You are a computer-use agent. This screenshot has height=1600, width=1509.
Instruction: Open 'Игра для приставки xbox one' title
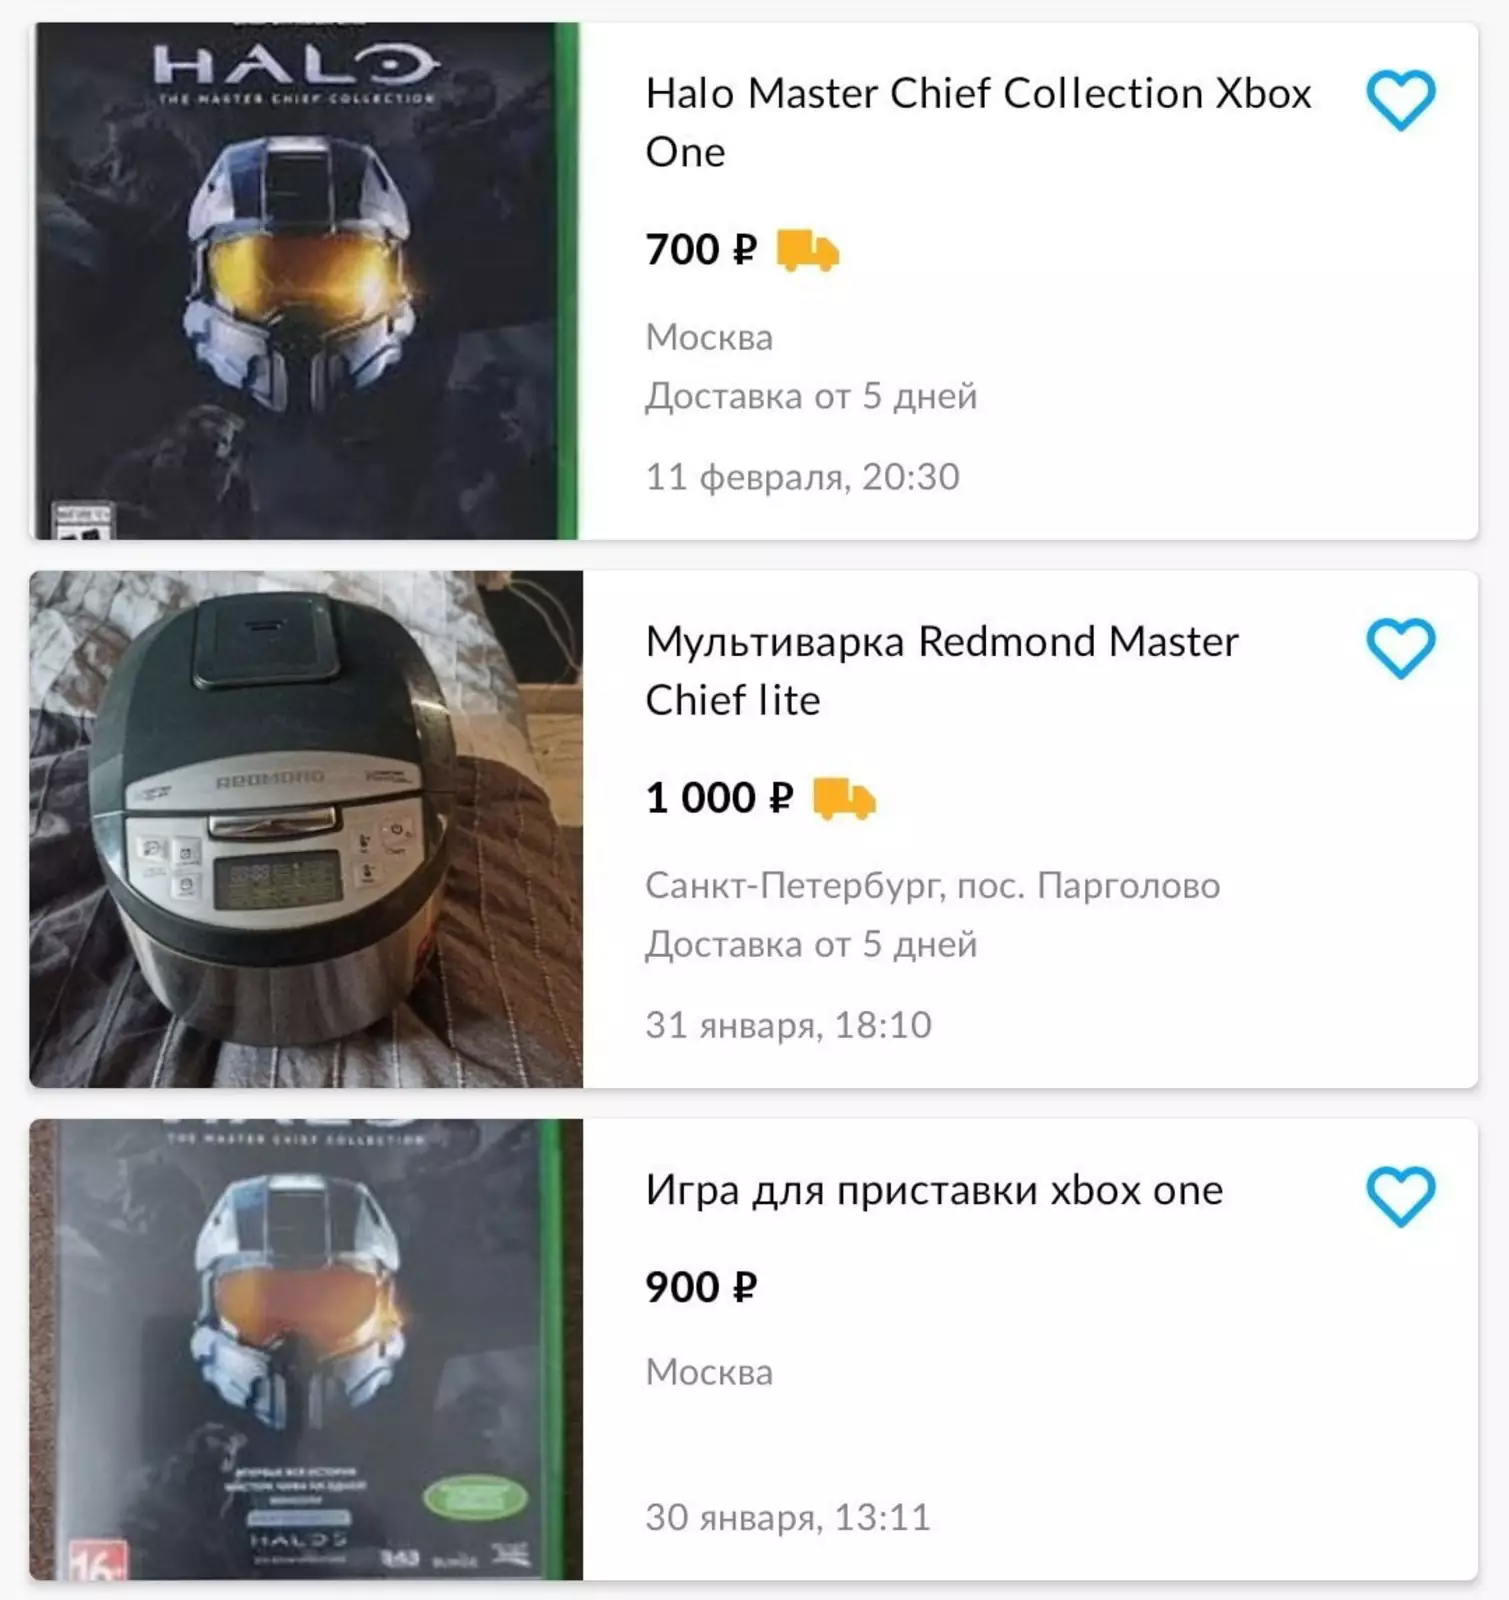pos(934,1190)
